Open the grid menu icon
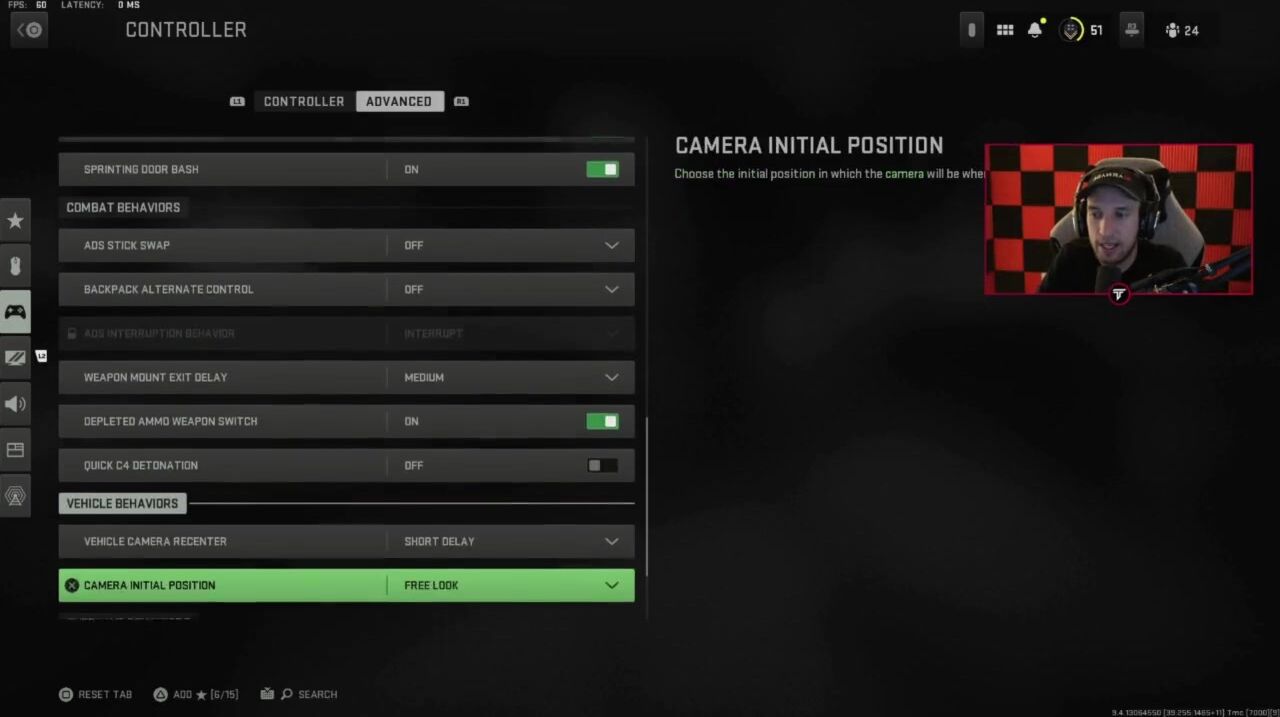 click(1005, 30)
